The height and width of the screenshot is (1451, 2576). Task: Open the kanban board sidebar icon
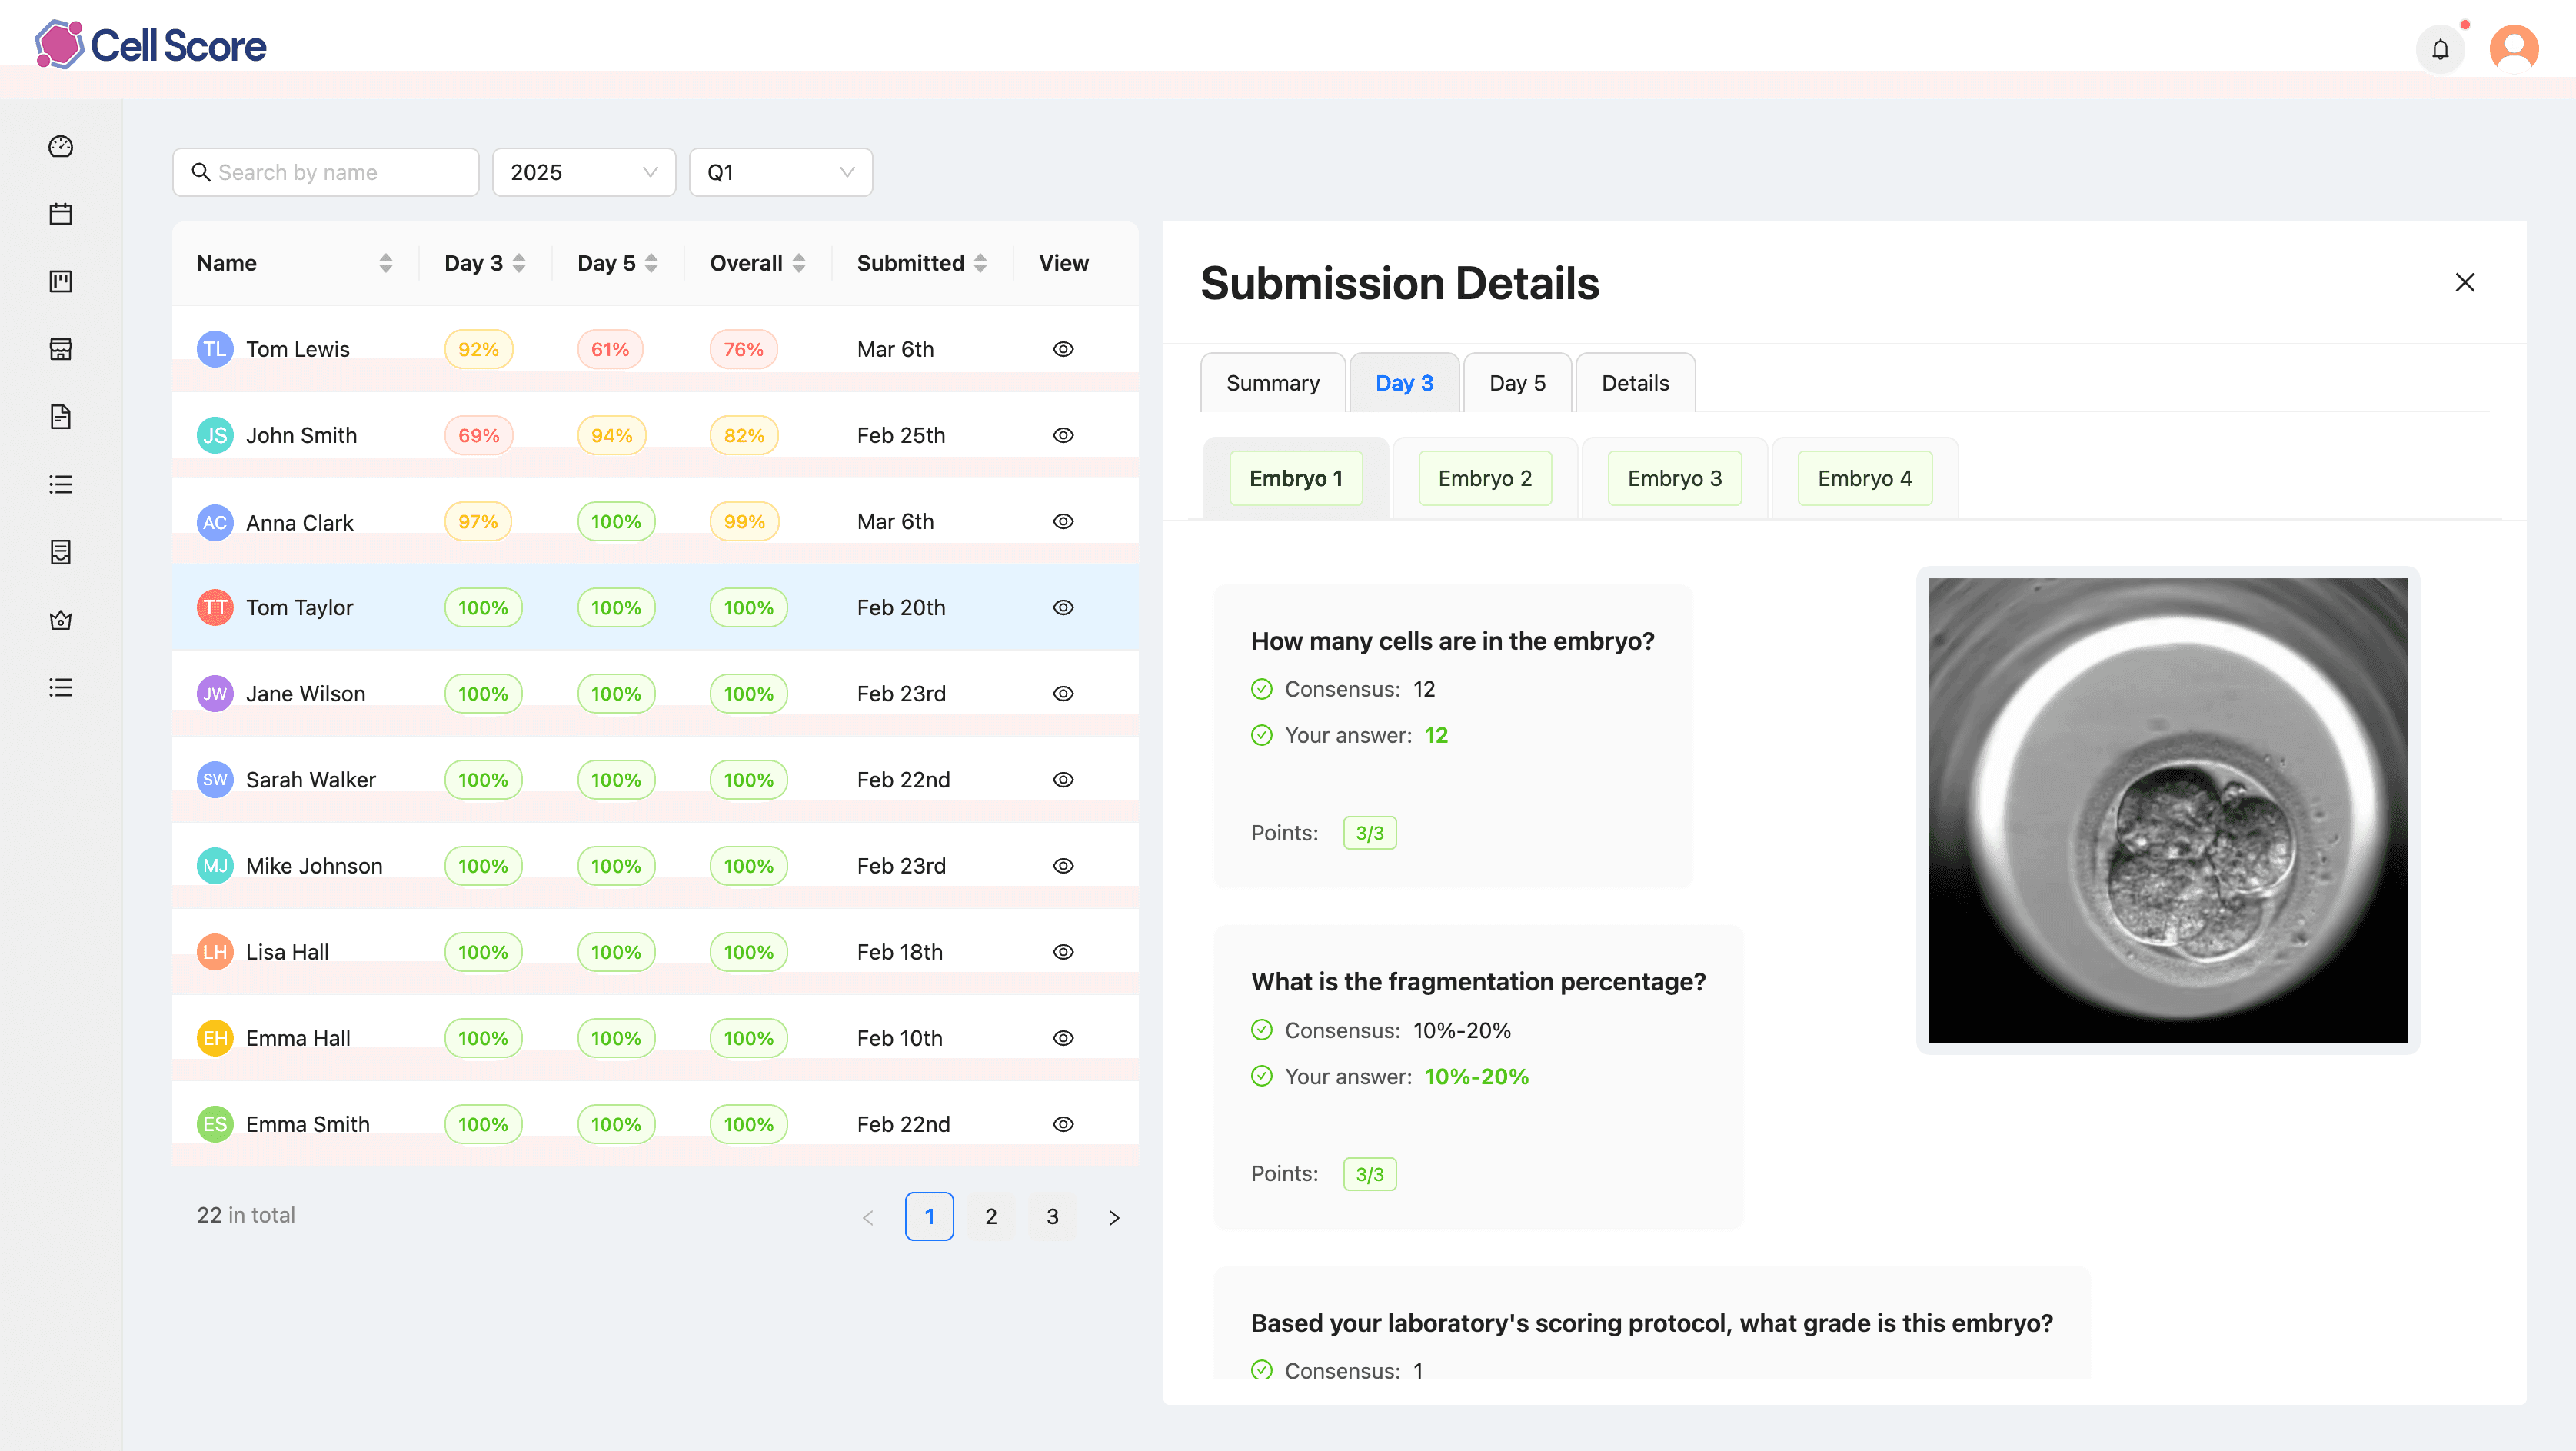pos(61,281)
